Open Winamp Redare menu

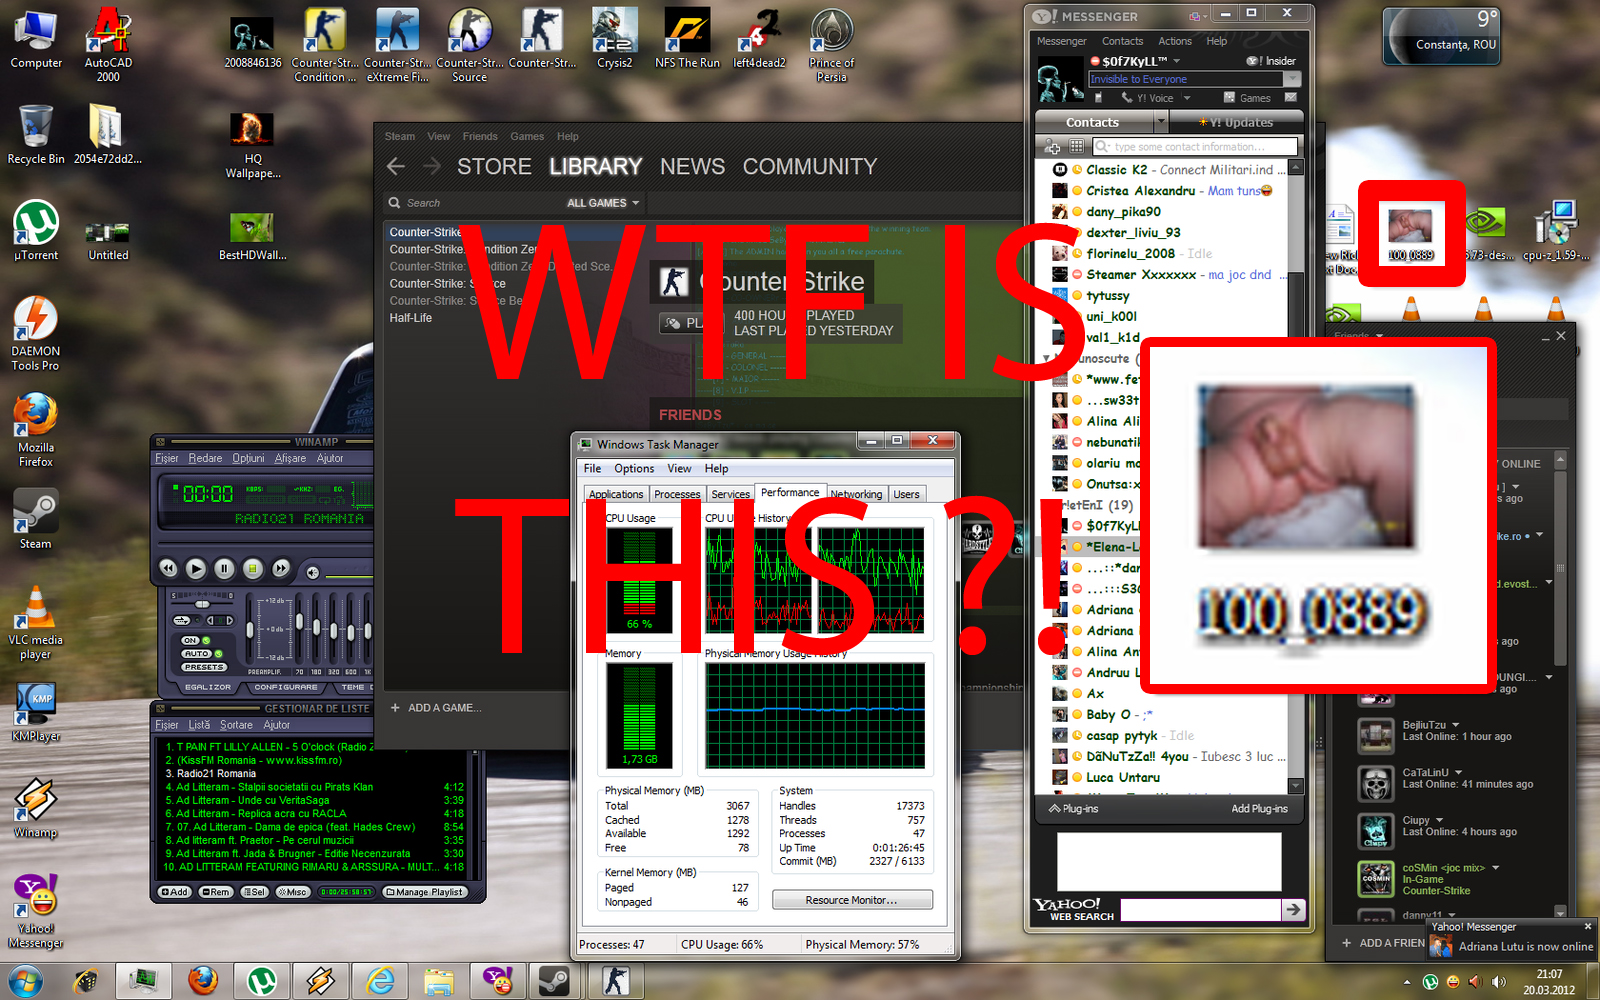205,458
